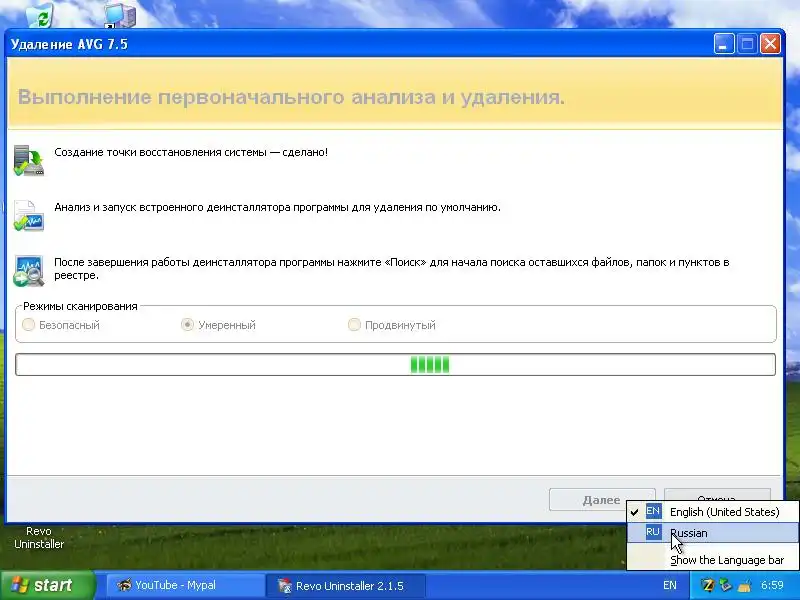Click the 6:59 system clock
Screen dimensions: 800x600
(772, 586)
